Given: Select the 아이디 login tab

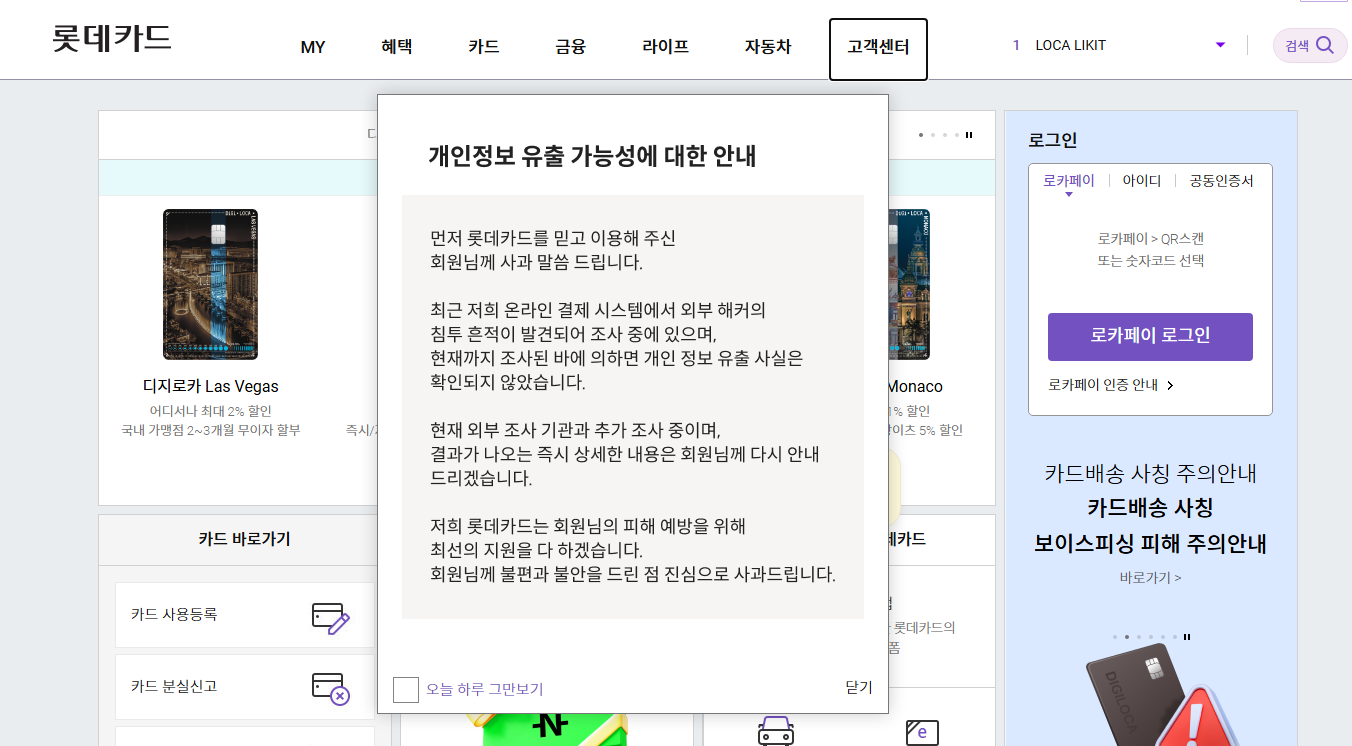Looking at the screenshot, I should (1142, 181).
